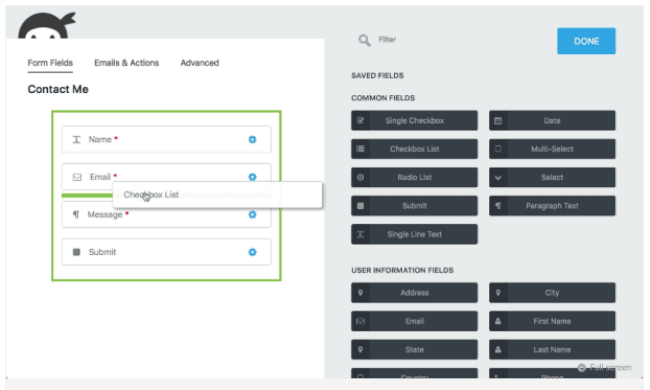
Task: Add the Address field
Action: tap(414, 293)
